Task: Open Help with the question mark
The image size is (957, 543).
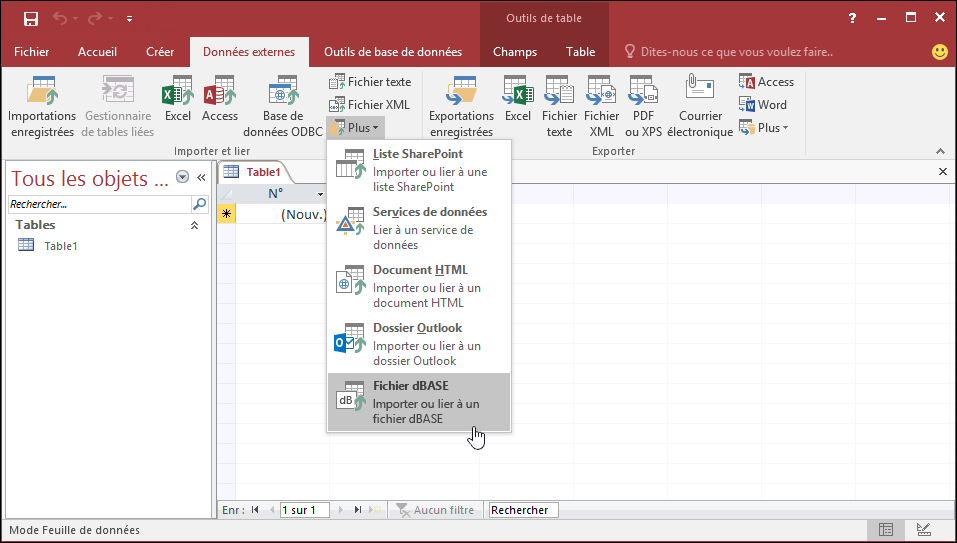Action: 853,18
